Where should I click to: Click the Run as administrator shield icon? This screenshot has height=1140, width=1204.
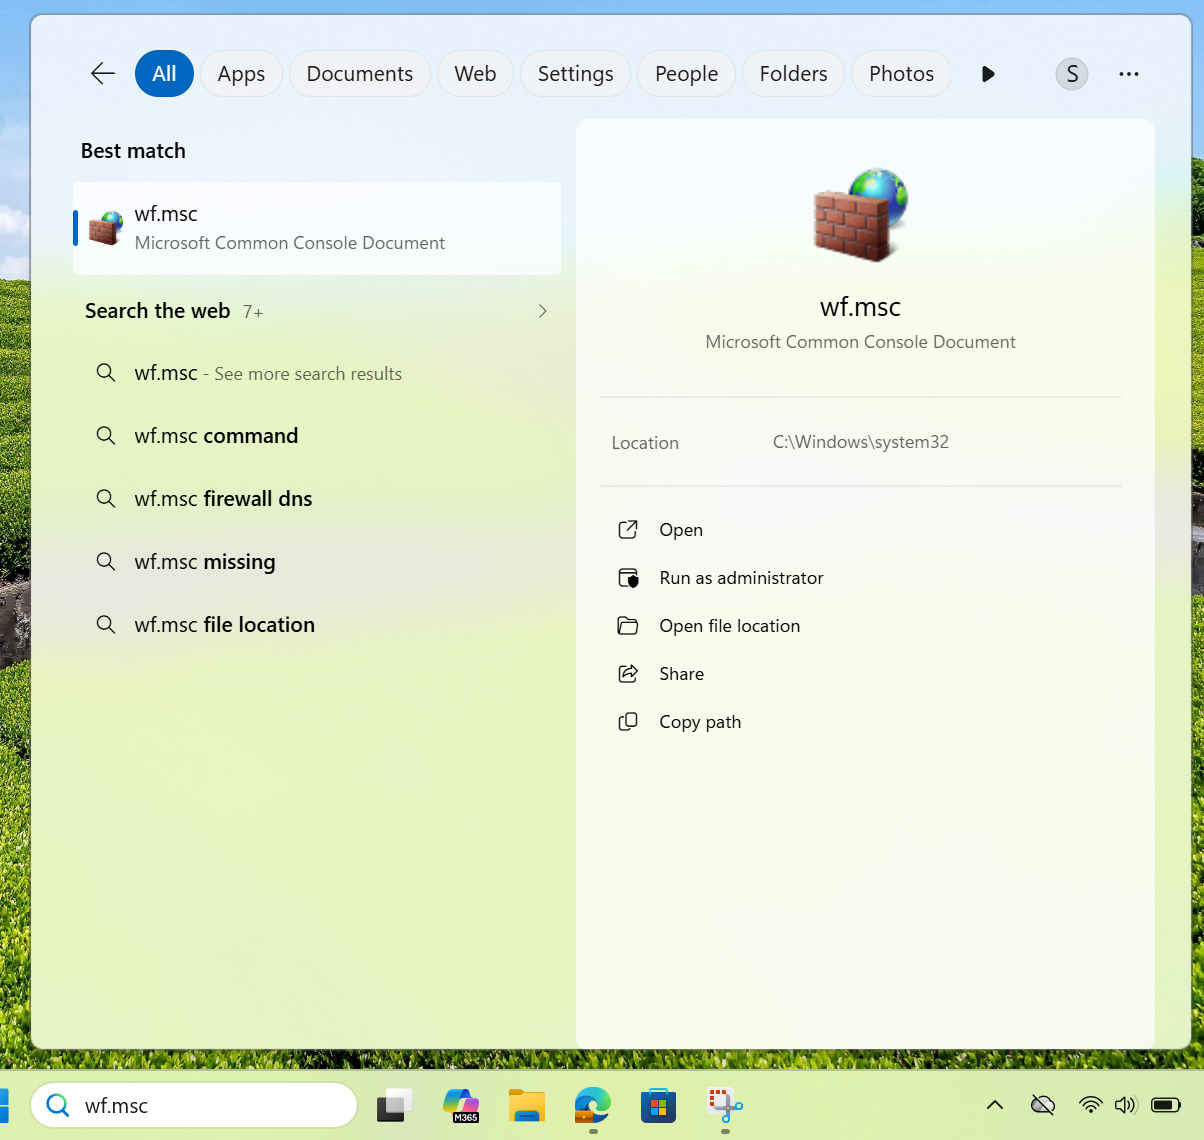point(628,578)
